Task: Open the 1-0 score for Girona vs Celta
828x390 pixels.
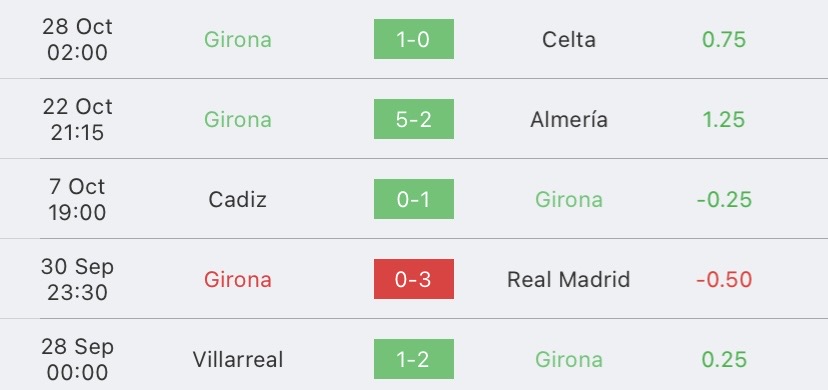Action: click(x=413, y=39)
